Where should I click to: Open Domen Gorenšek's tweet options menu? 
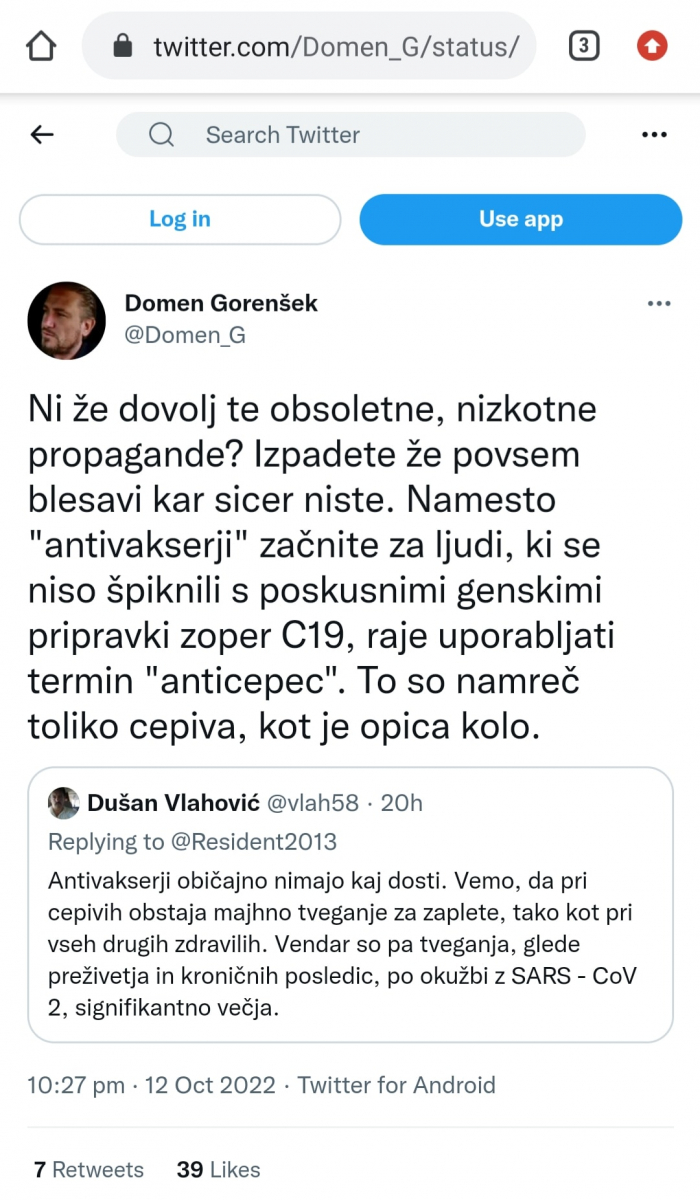pyautogui.click(x=658, y=304)
